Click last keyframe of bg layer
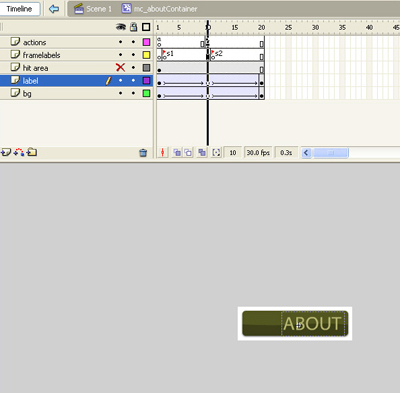This screenshot has height=393, width=400. [x=262, y=96]
